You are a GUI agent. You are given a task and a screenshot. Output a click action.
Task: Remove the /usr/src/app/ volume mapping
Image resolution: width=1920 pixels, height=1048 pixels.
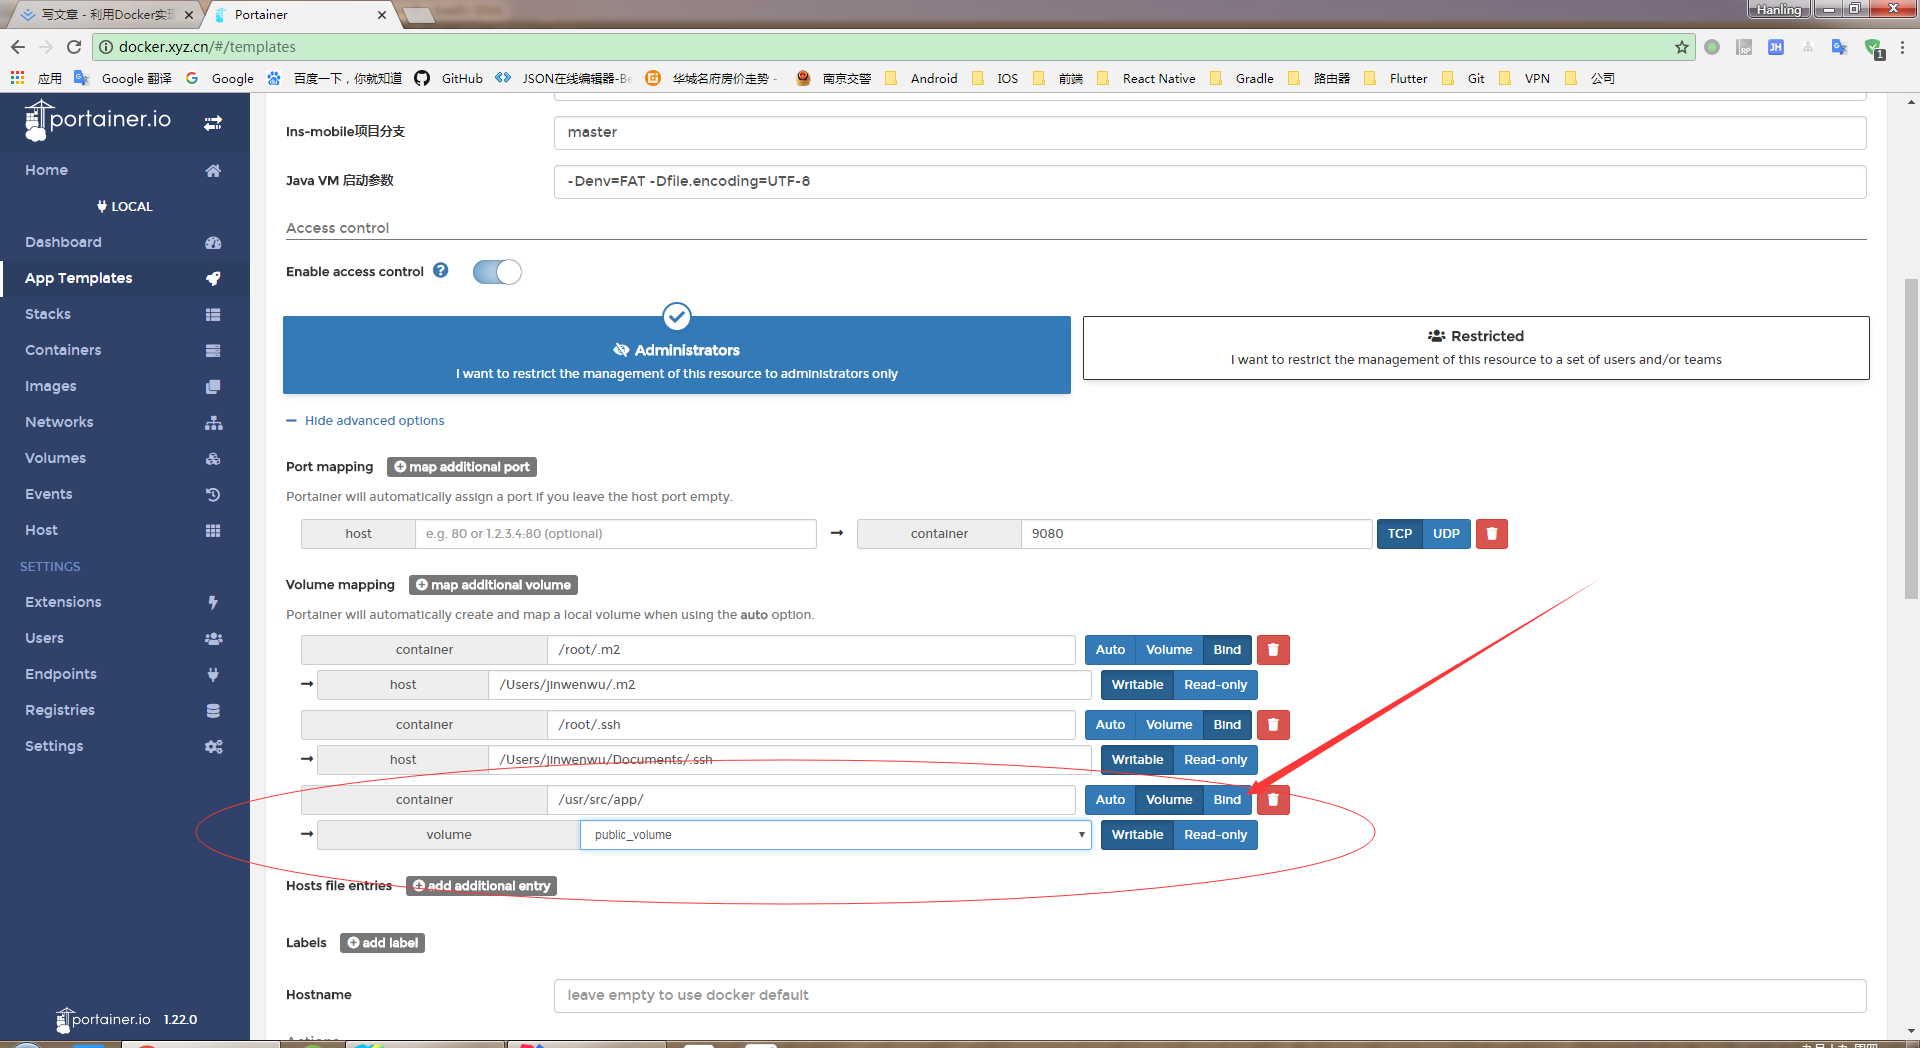point(1273,800)
